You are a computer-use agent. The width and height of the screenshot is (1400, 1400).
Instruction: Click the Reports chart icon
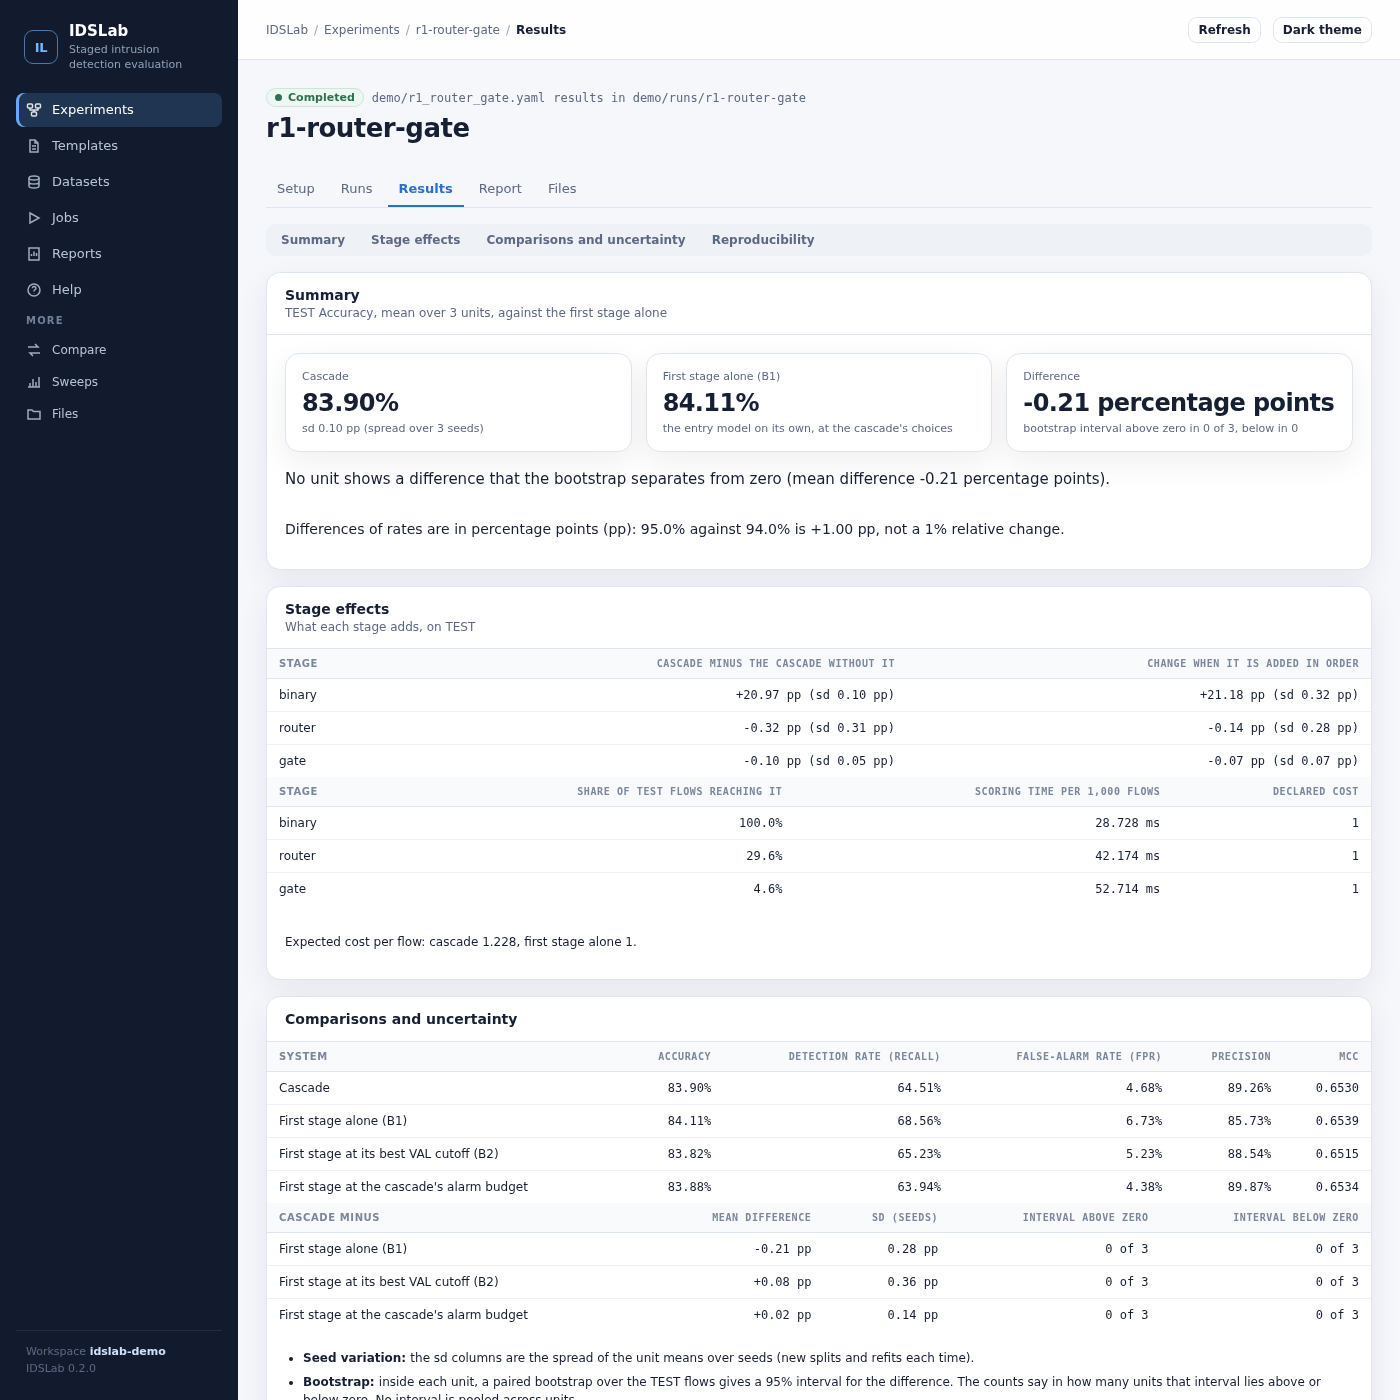tap(34, 254)
